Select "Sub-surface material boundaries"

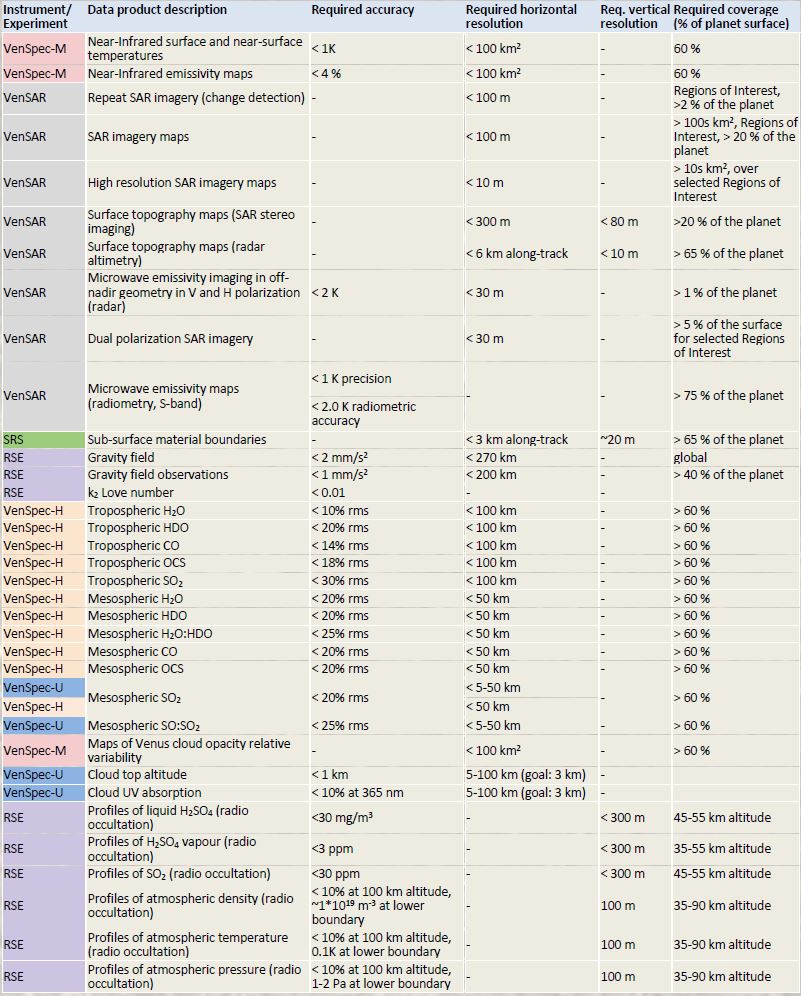pyautogui.click(x=177, y=440)
